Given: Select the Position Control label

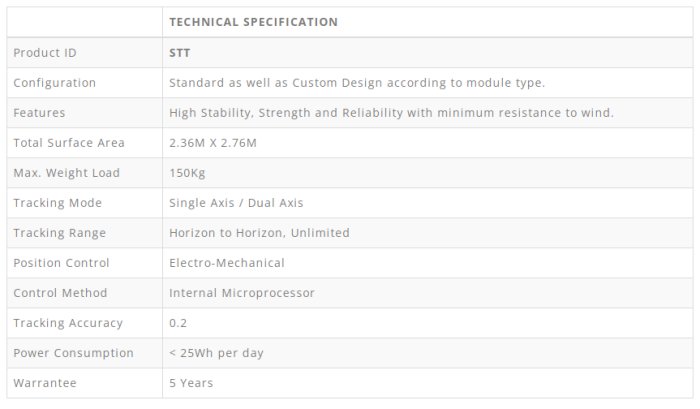Looking at the screenshot, I should (x=61, y=263).
